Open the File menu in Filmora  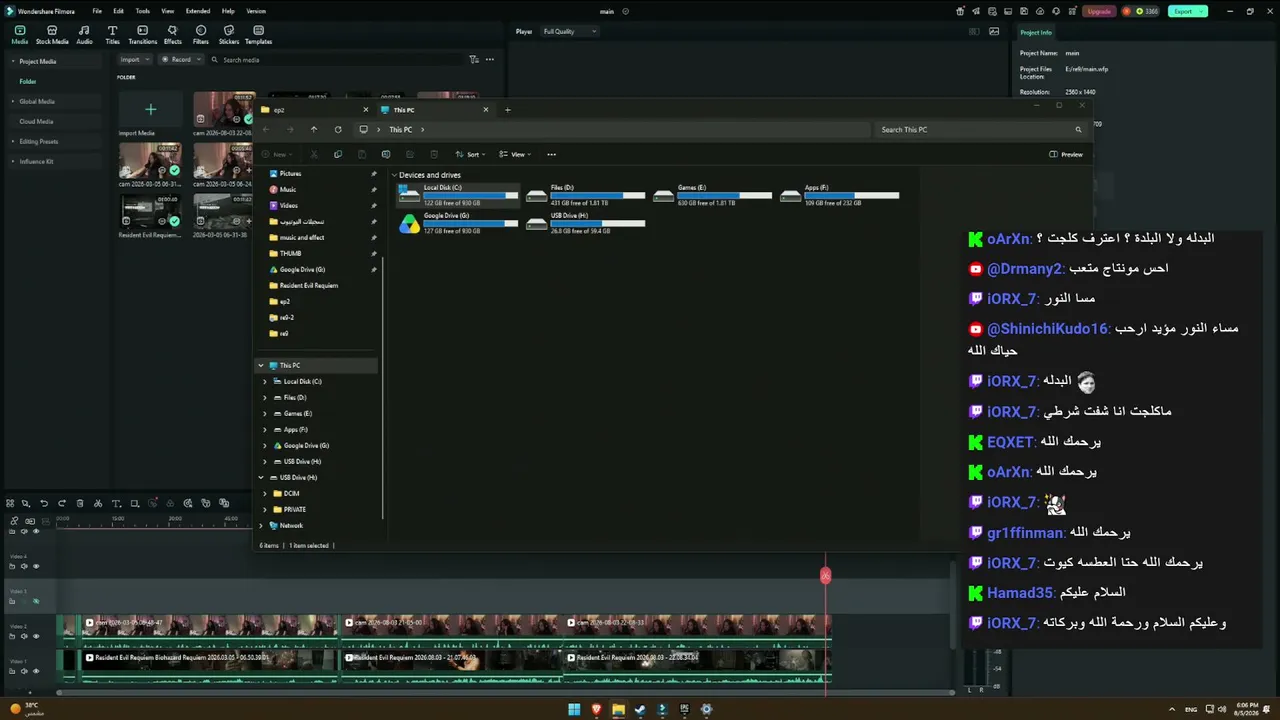(x=97, y=11)
